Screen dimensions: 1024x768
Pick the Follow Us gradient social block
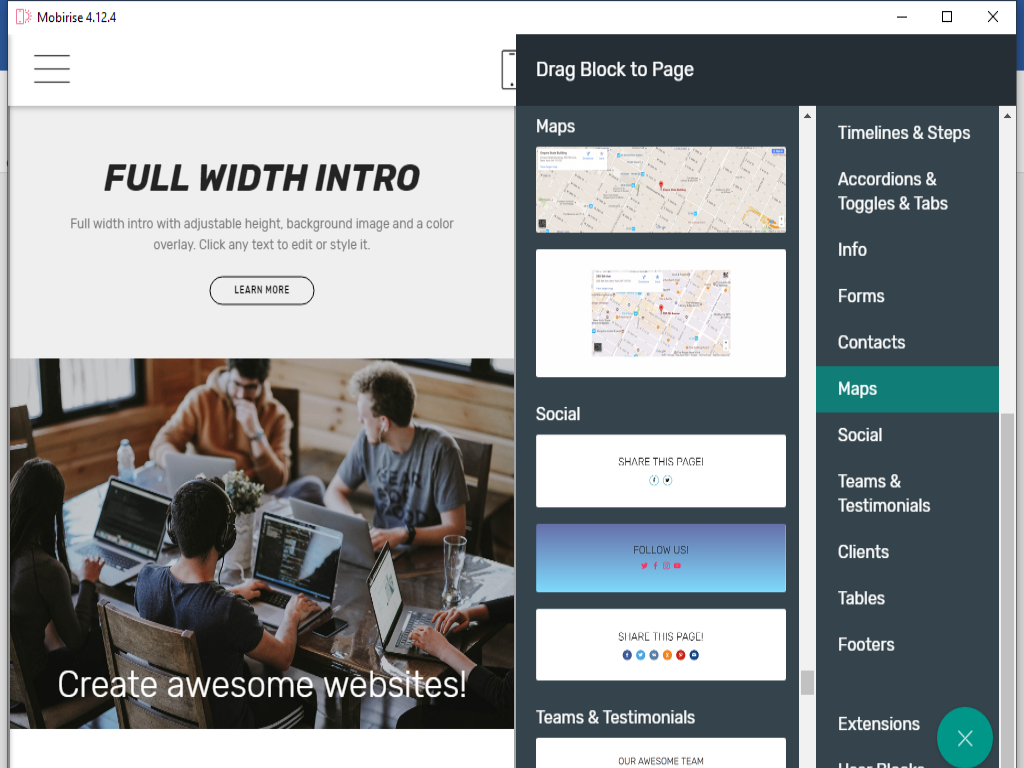pyautogui.click(x=660, y=558)
